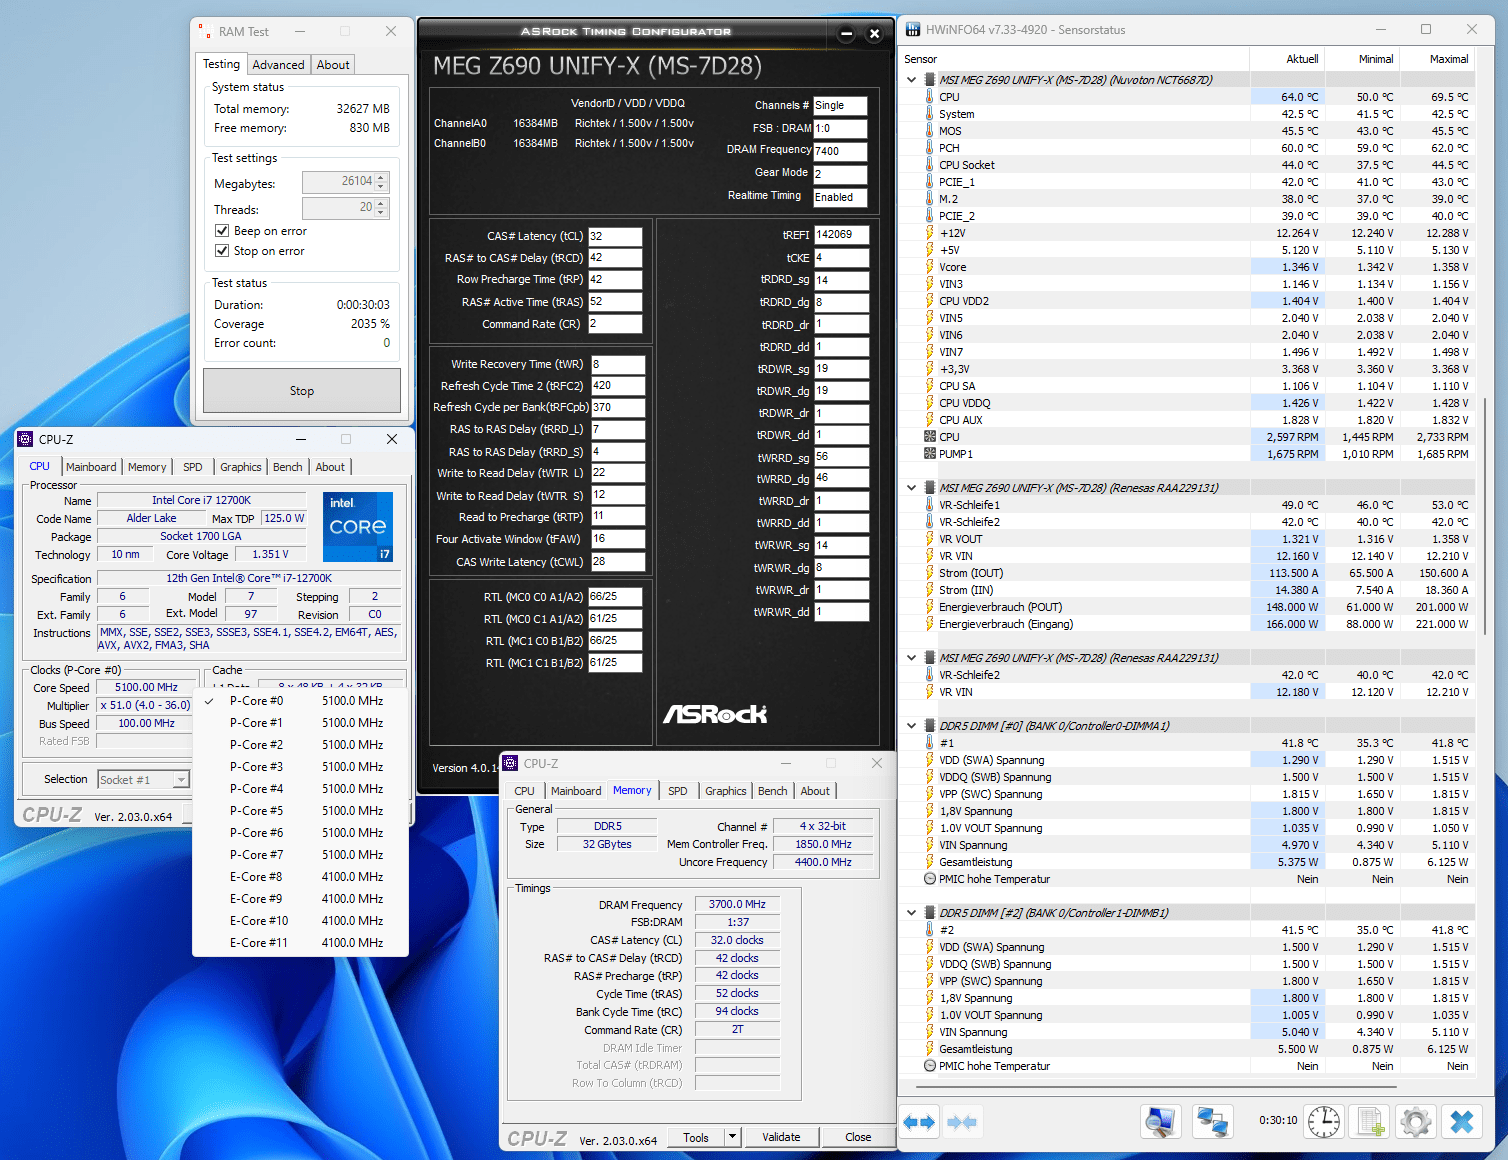Close sensors with blue X icon
Screen dimensions: 1508x1160
tap(1462, 1122)
